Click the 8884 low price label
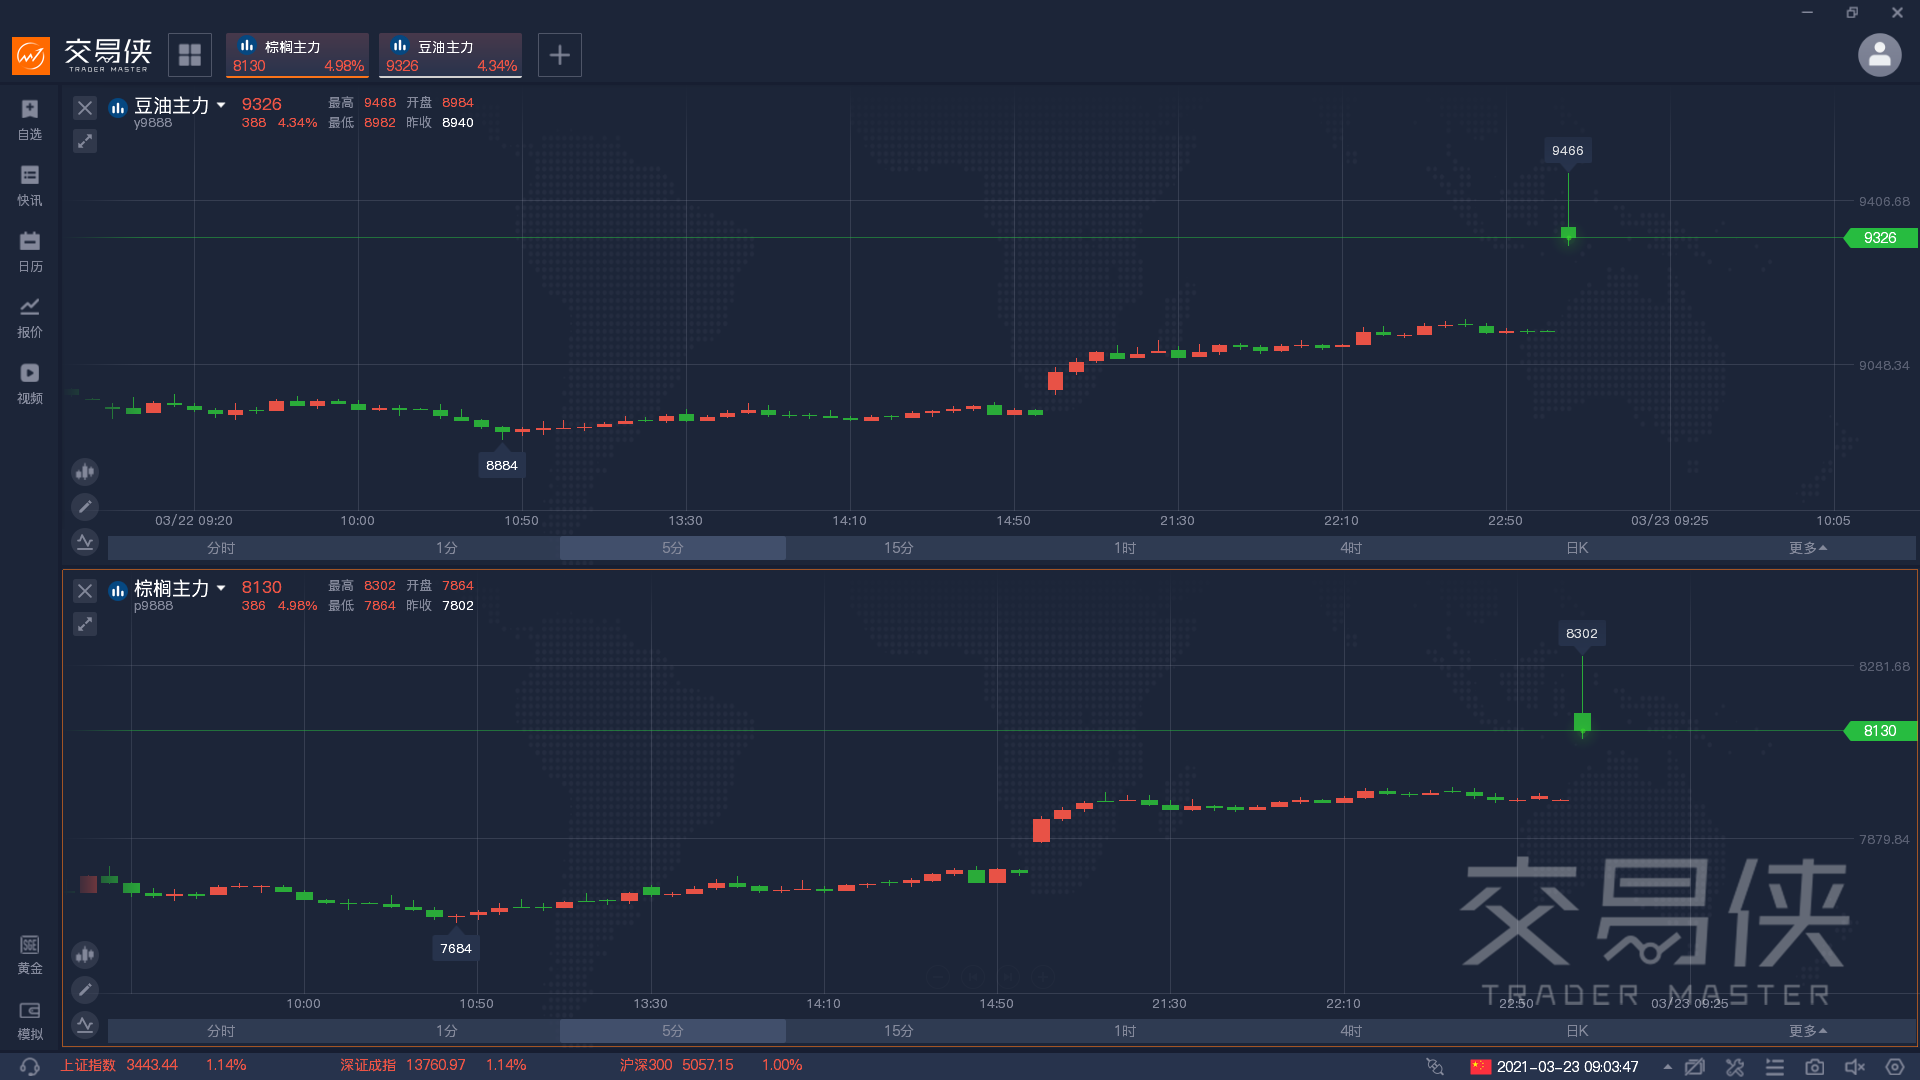The width and height of the screenshot is (1920, 1080). tap(502, 466)
